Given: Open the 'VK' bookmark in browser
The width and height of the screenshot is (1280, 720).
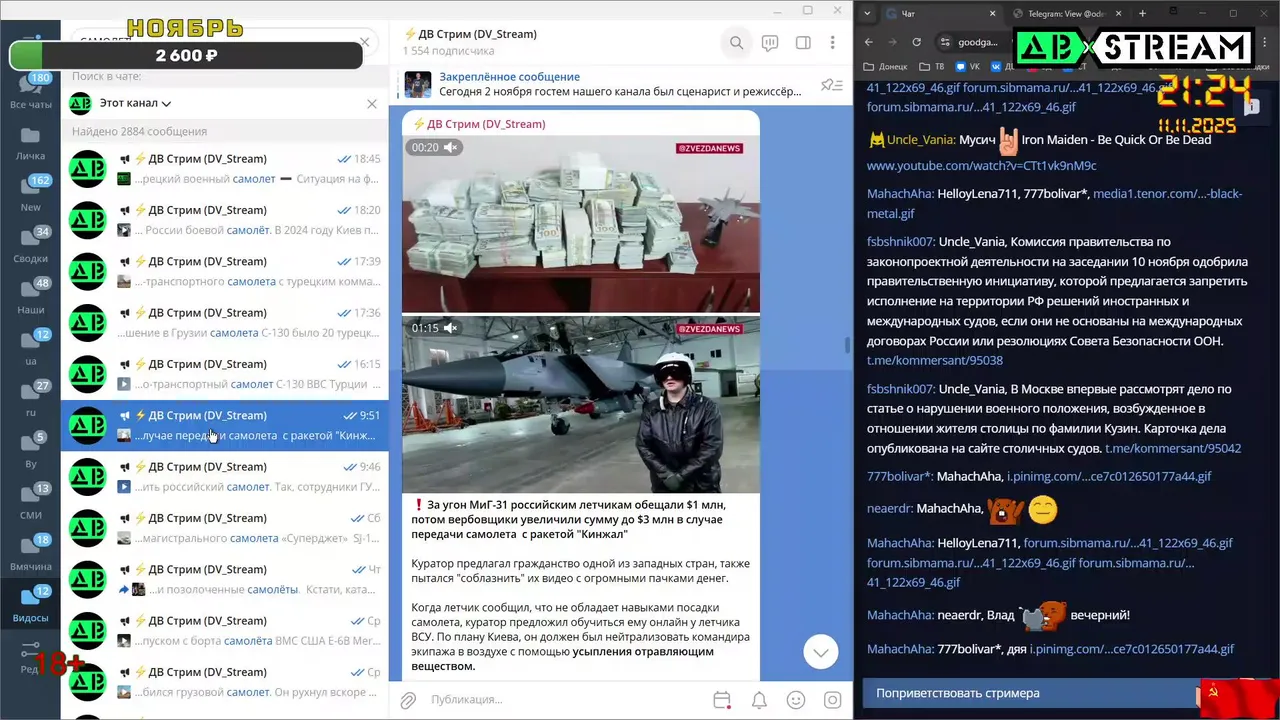Looking at the screenshot, I should pyautogui.click(x=968, y=67).
